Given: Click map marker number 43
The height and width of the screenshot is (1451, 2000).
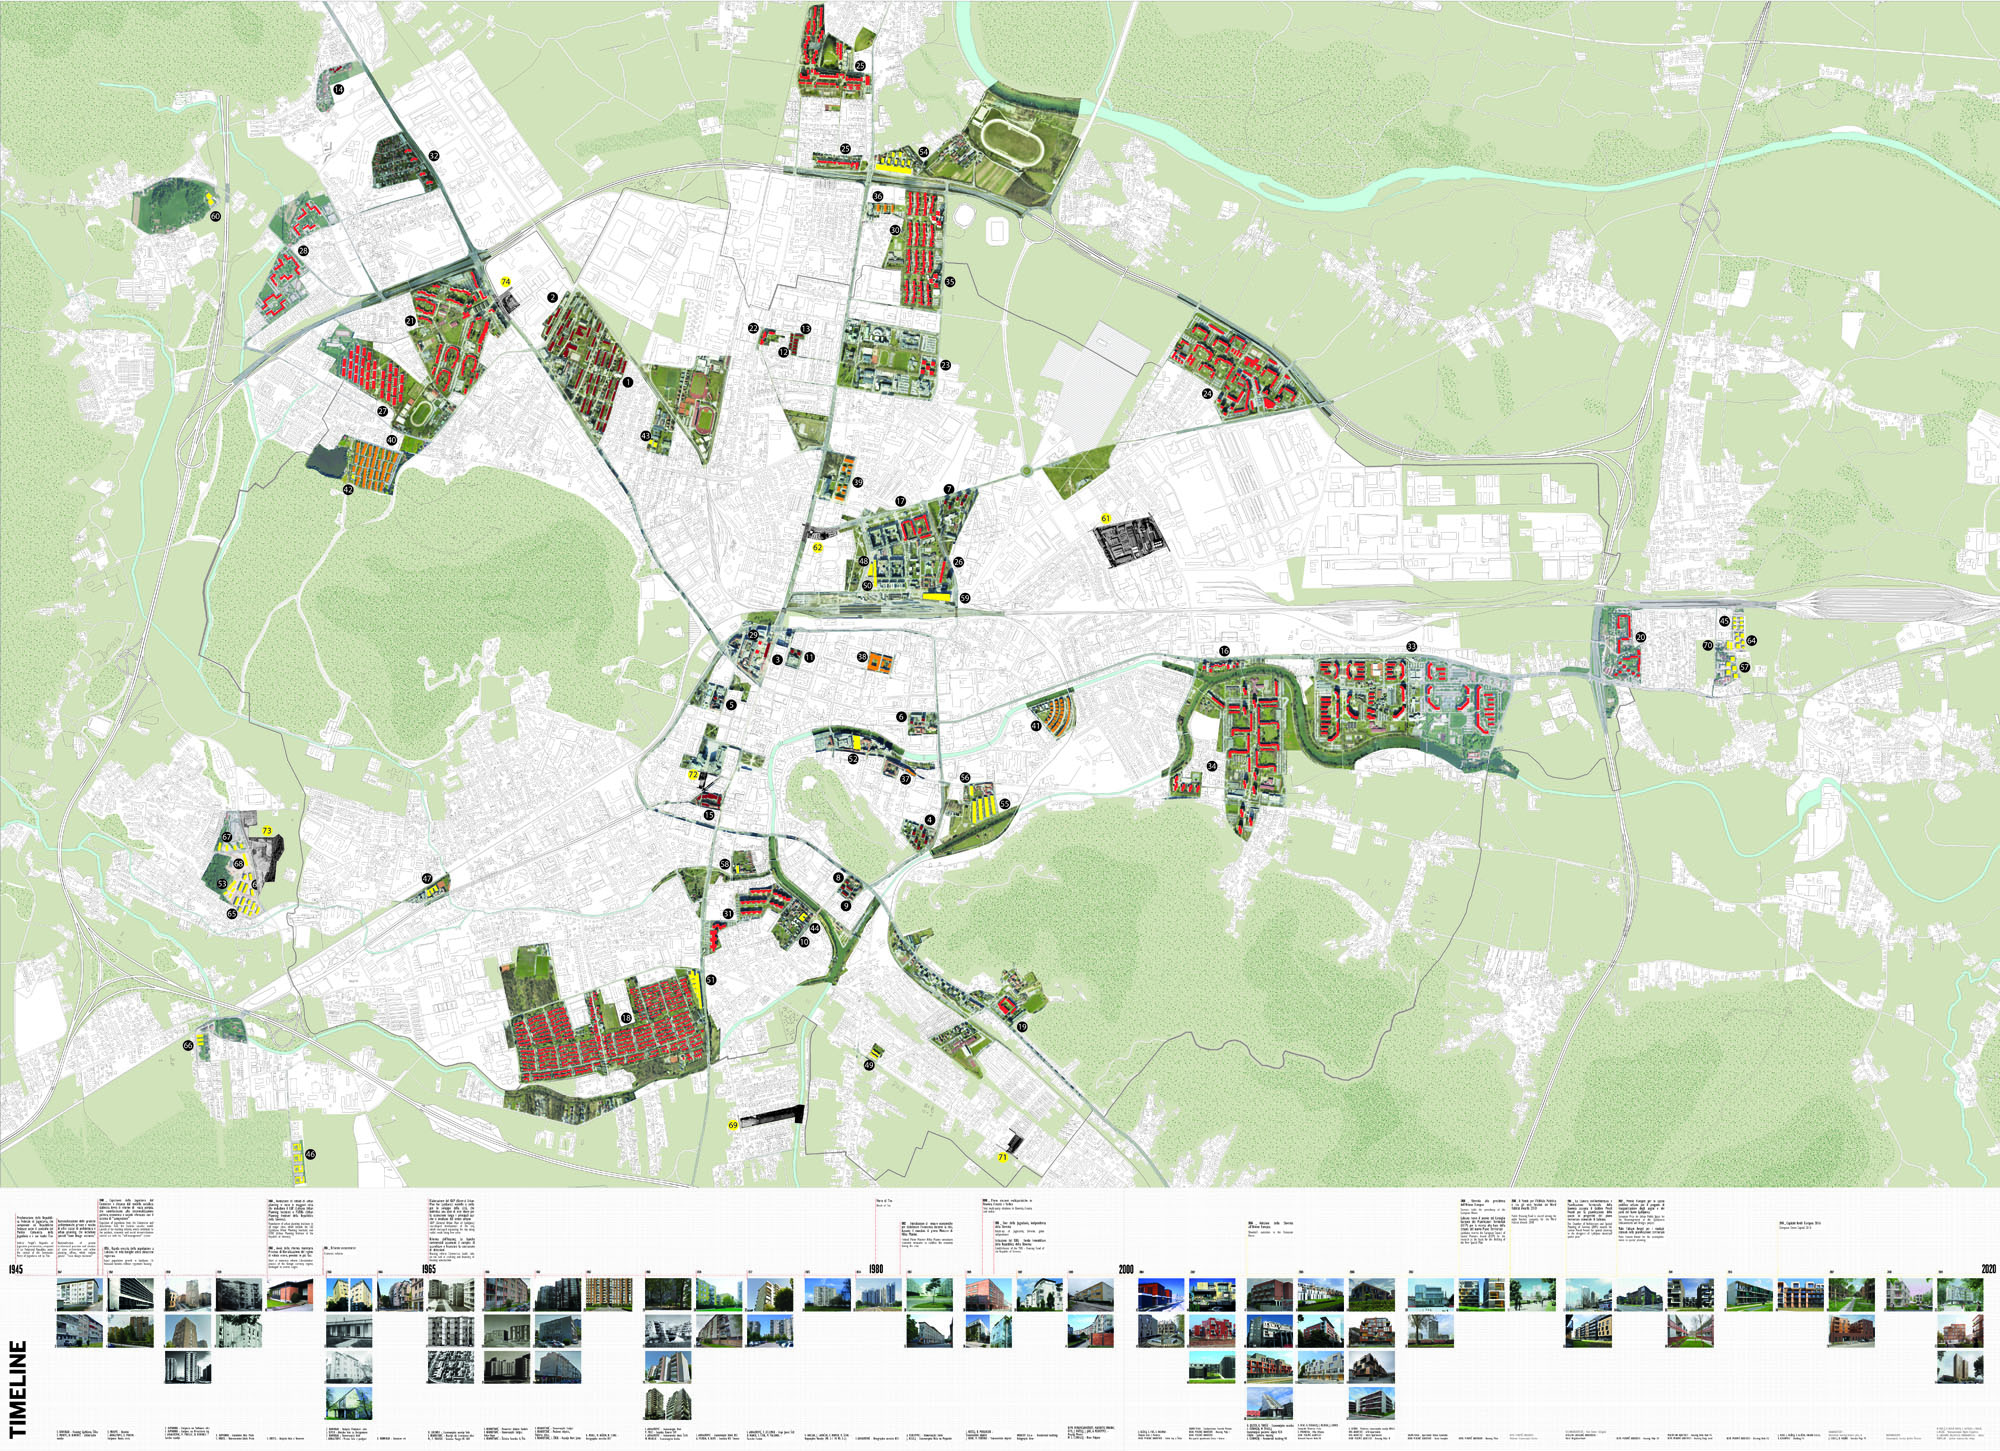Looking at the screenshot, I should click(646, 436).
